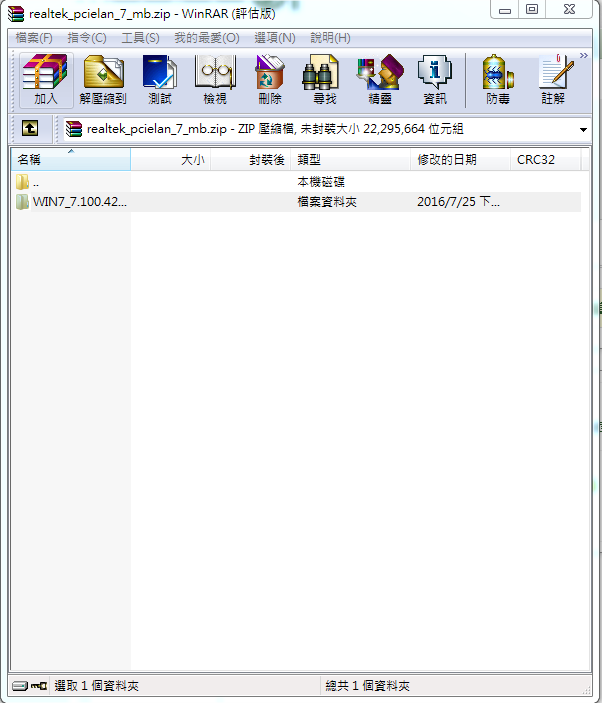602x703 pixels.
Task: Sort by the 類型 column header
Action: point(351,160)
